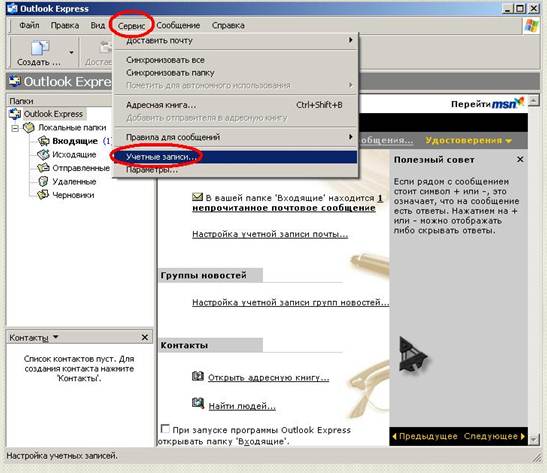Select the Входящие folder label
Viewport: 547px width, 473px height.
pos(75,141)
